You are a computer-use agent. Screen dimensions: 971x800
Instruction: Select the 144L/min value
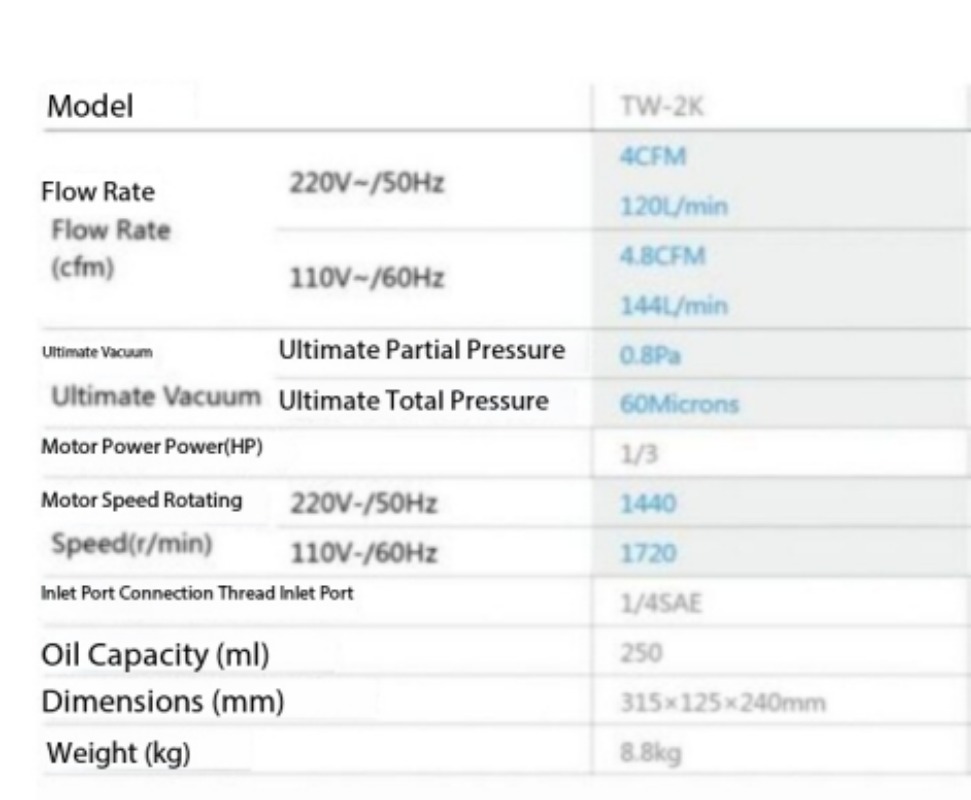click(x=674, y=305)
